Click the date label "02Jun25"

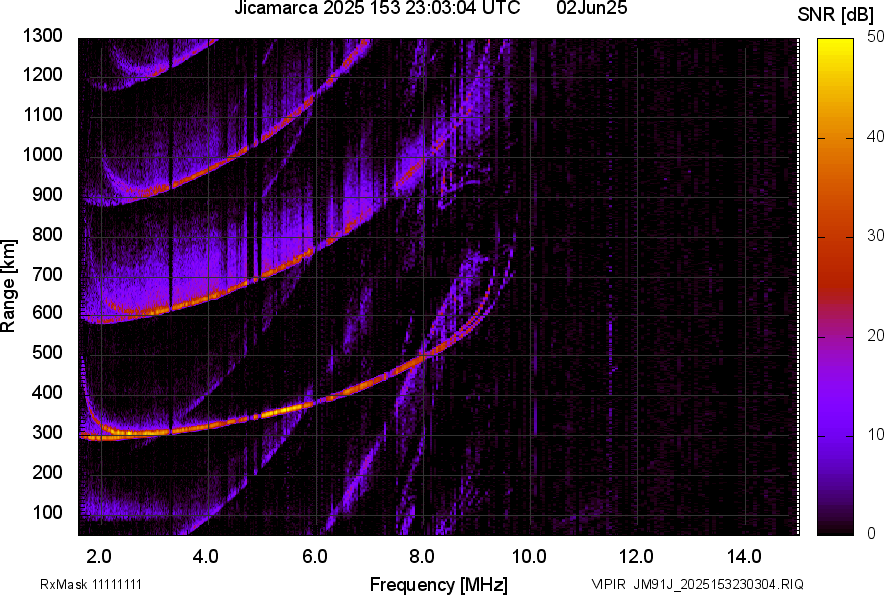[x=591, y=8]
